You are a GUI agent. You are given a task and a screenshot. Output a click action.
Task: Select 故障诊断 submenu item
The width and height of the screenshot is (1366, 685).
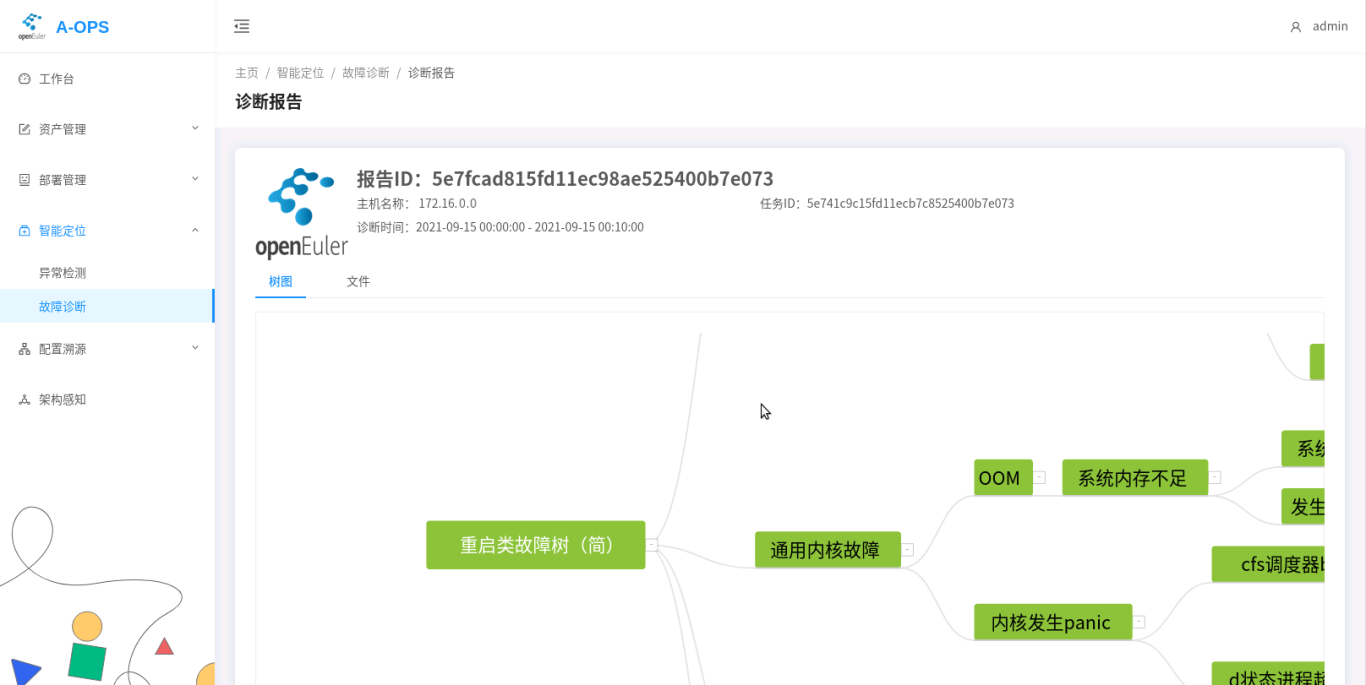pos(62,307)
